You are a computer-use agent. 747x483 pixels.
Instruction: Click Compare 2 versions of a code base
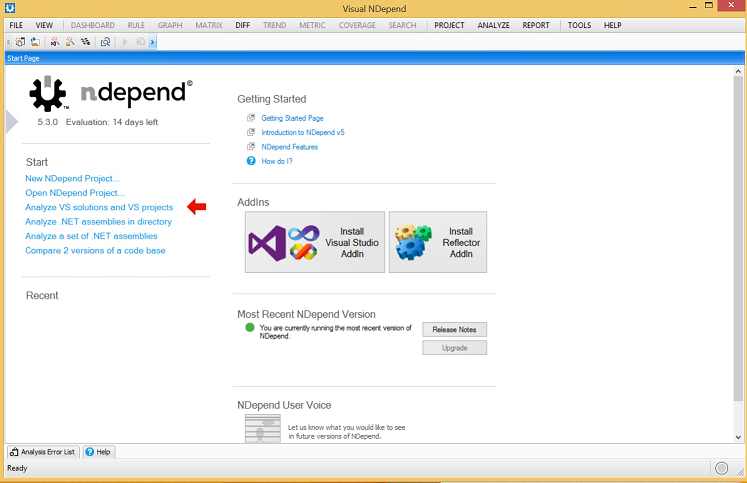(x=95, y=250)
